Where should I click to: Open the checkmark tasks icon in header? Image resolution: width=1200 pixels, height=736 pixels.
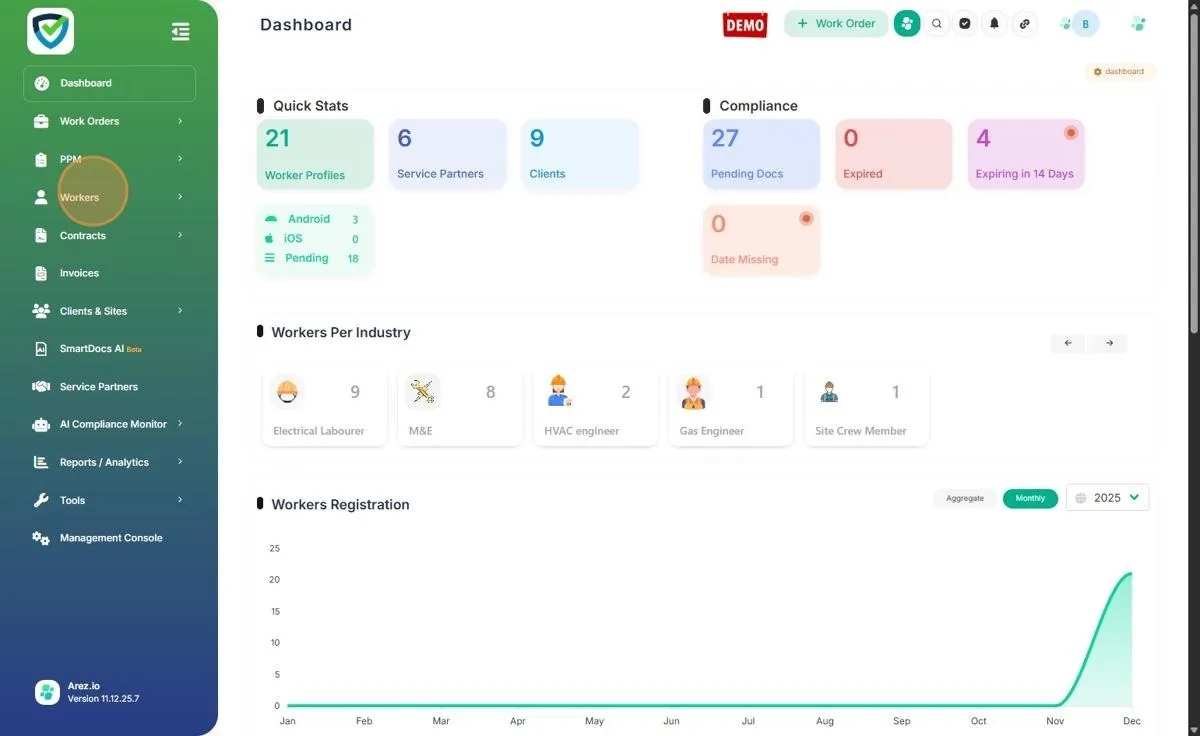965,24
